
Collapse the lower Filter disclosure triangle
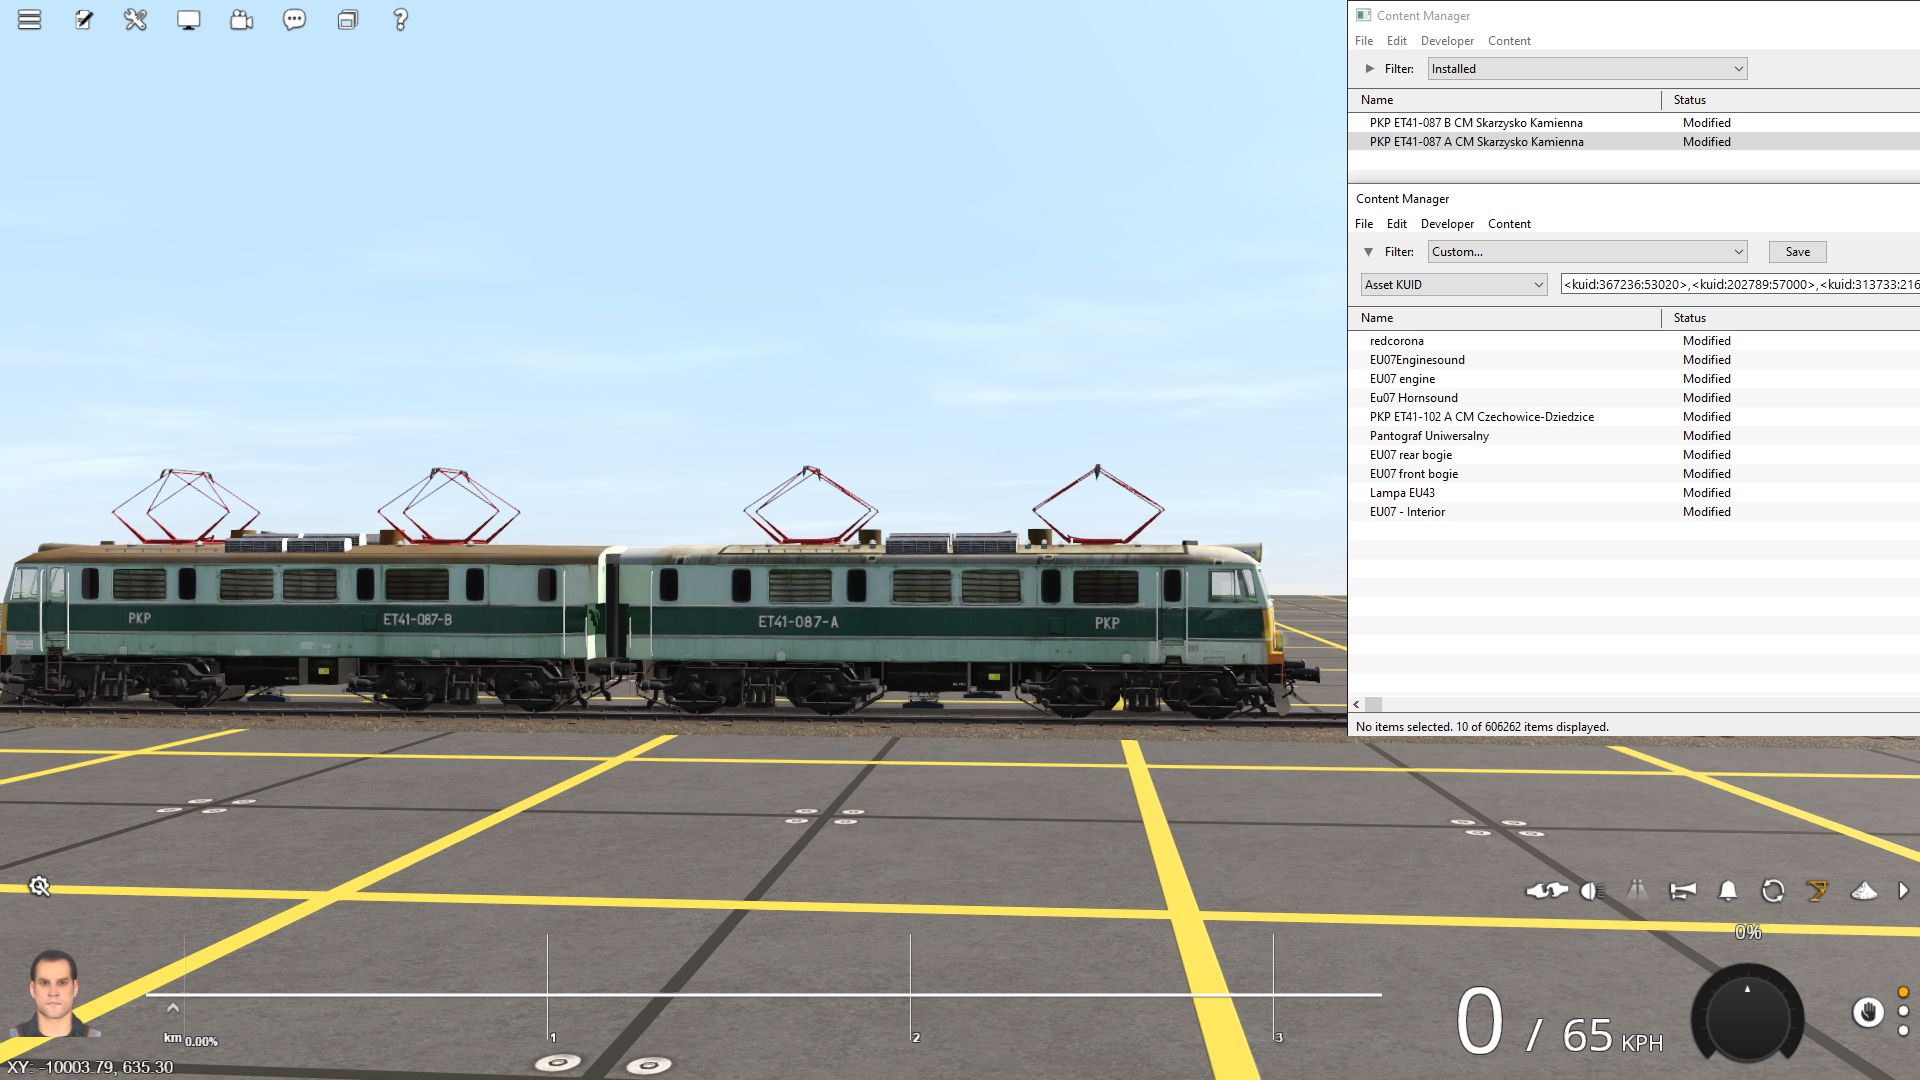pos(1369,252)
